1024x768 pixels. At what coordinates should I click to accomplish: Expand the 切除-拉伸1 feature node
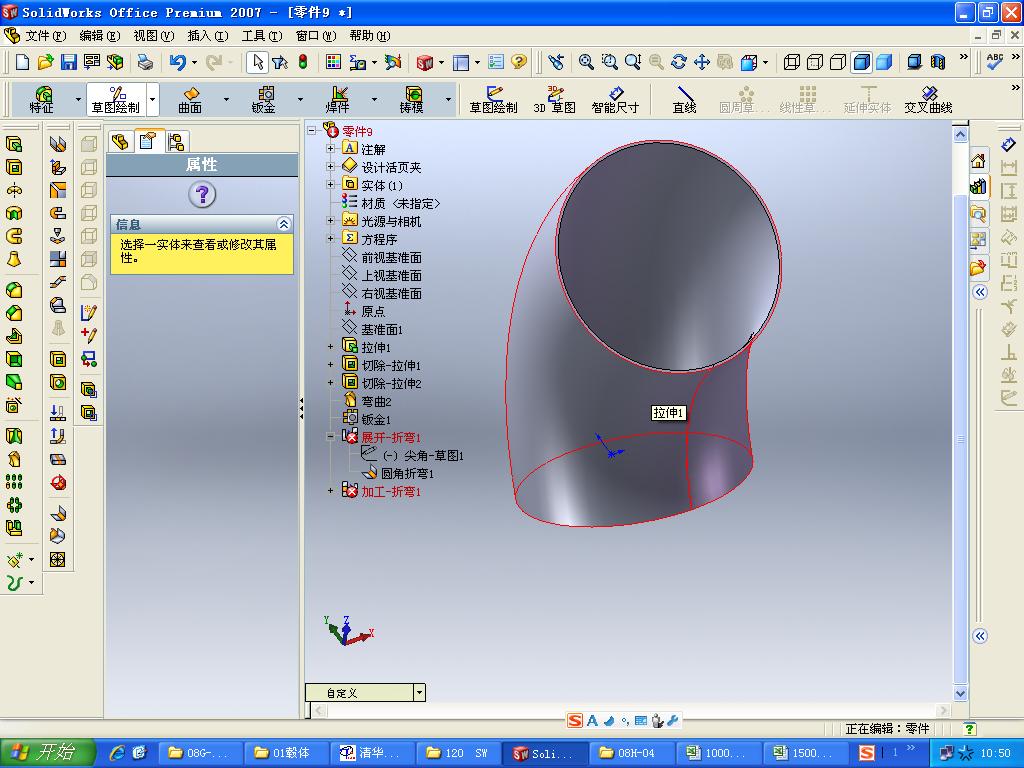[x=330, y=364]
